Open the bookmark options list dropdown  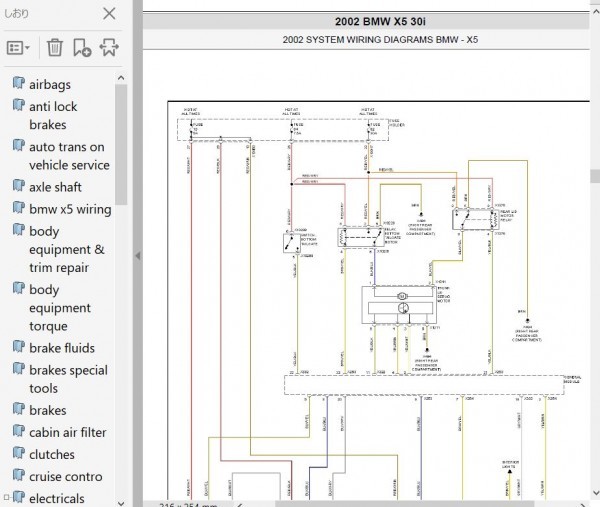18,48
